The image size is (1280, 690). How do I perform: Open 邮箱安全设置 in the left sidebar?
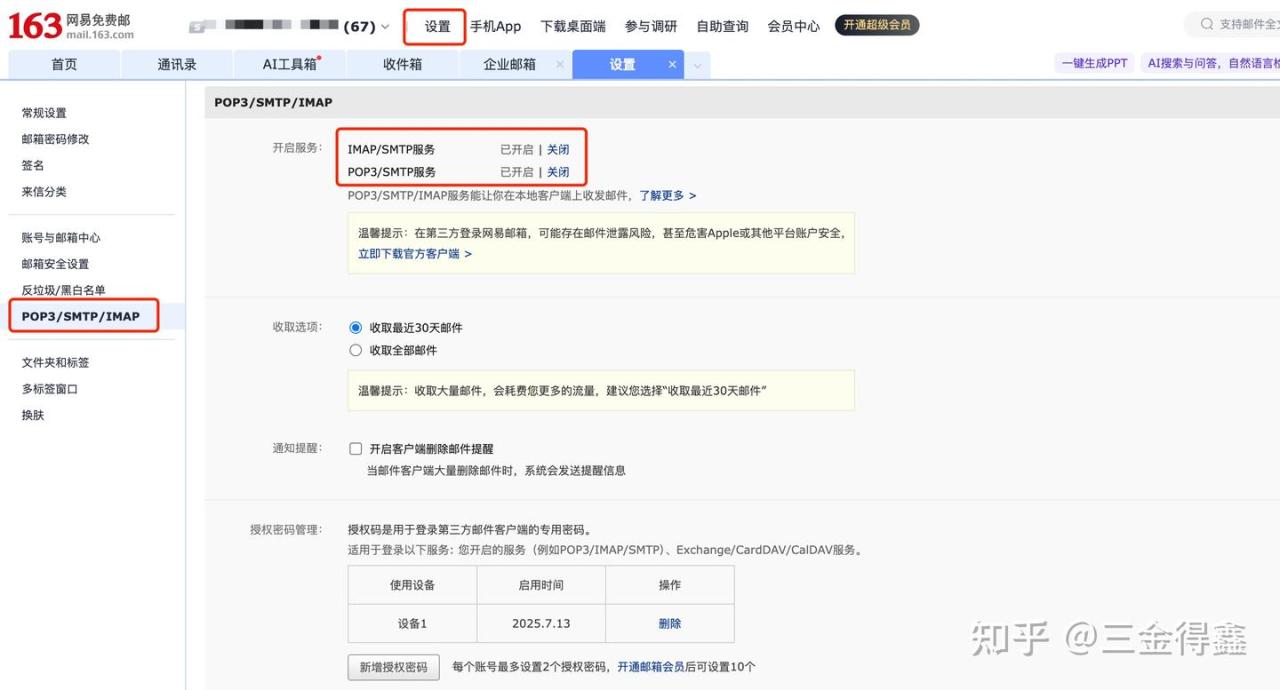55,264
